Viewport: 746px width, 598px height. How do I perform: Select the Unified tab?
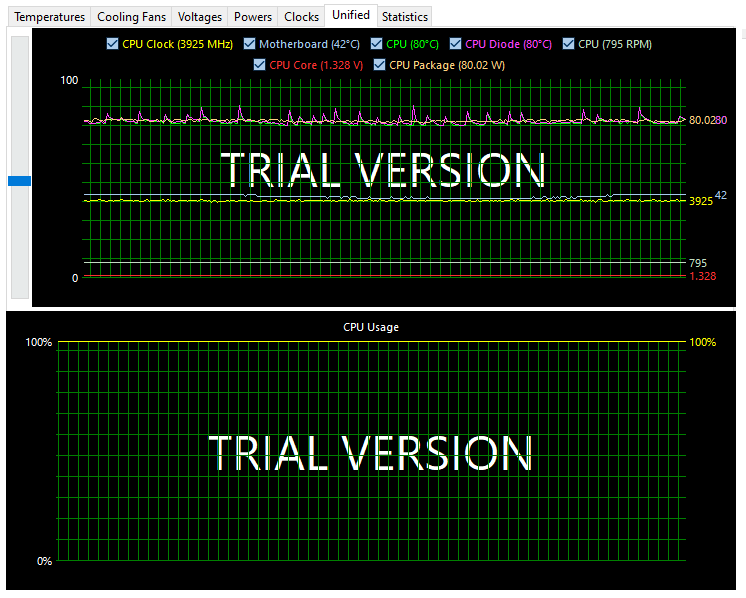click(x=351, y=15)
